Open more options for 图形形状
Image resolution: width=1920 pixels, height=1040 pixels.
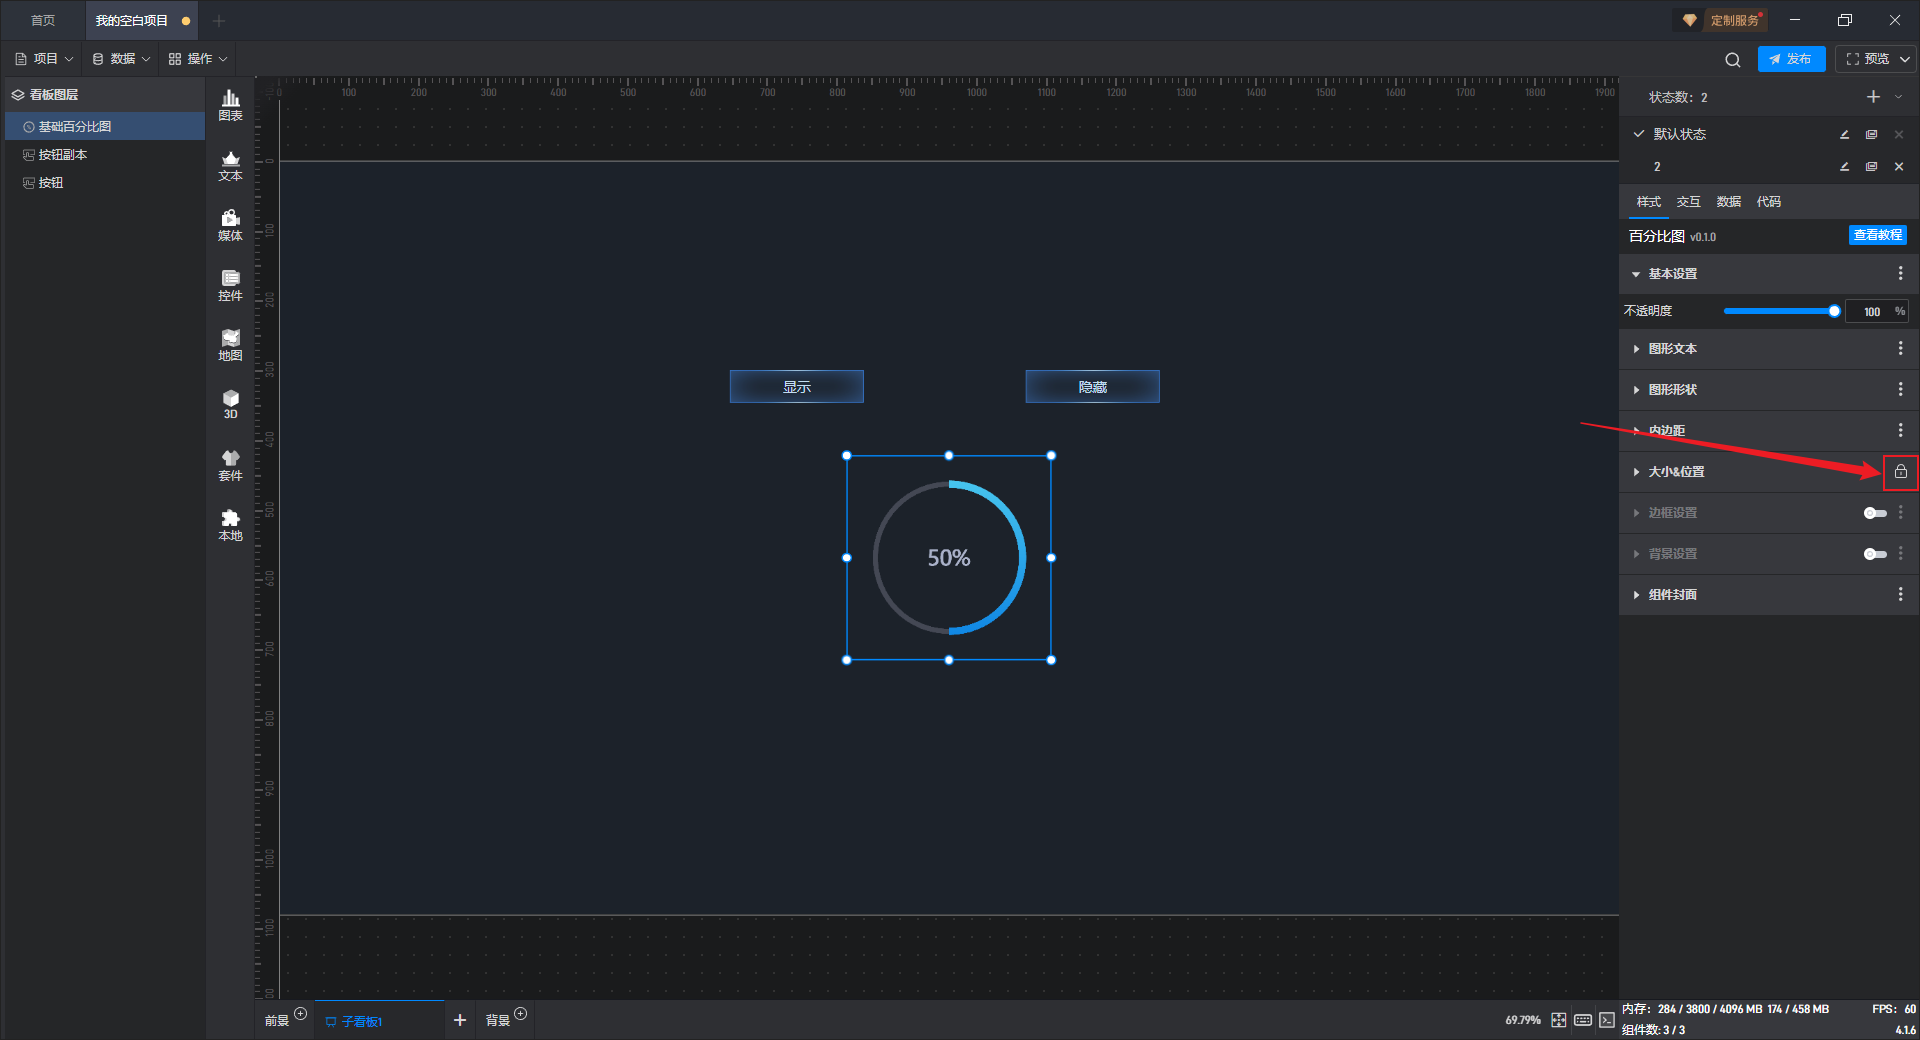(1901, 390)
